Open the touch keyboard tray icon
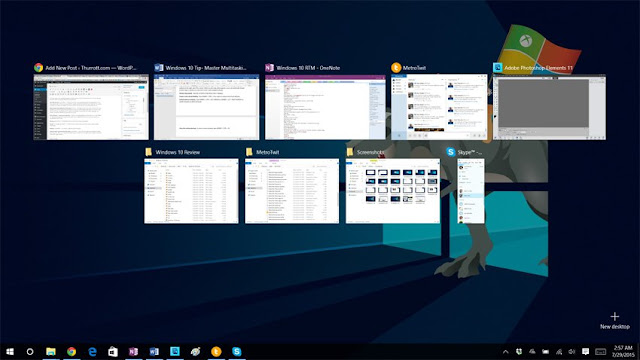640x360 pixels. coord(600,352)
